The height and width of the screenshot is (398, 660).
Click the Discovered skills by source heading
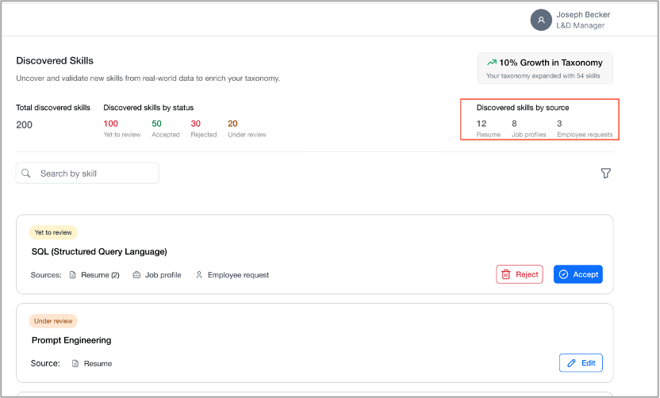point(522,108)
